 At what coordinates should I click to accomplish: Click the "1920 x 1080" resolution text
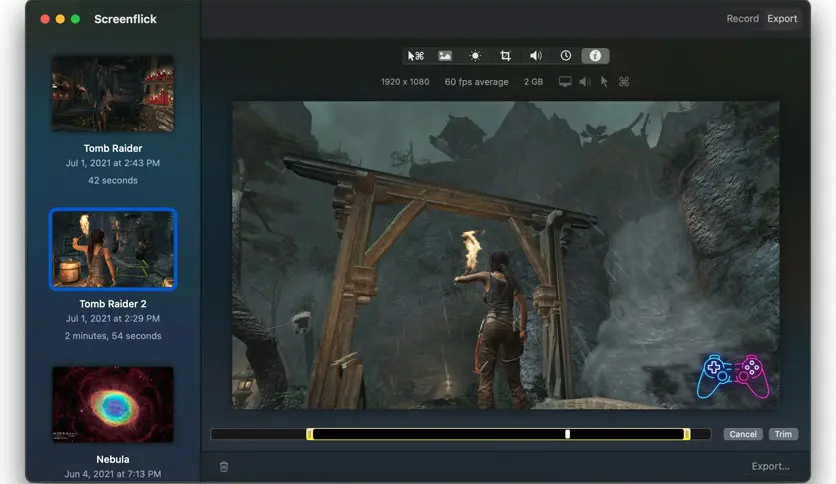coord(405,82)
